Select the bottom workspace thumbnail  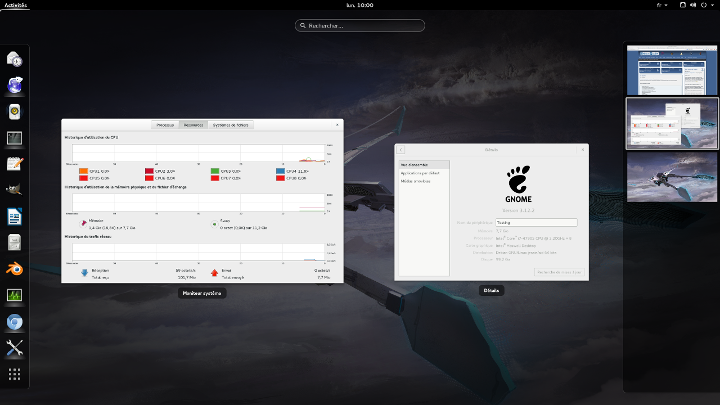point(671,175)
